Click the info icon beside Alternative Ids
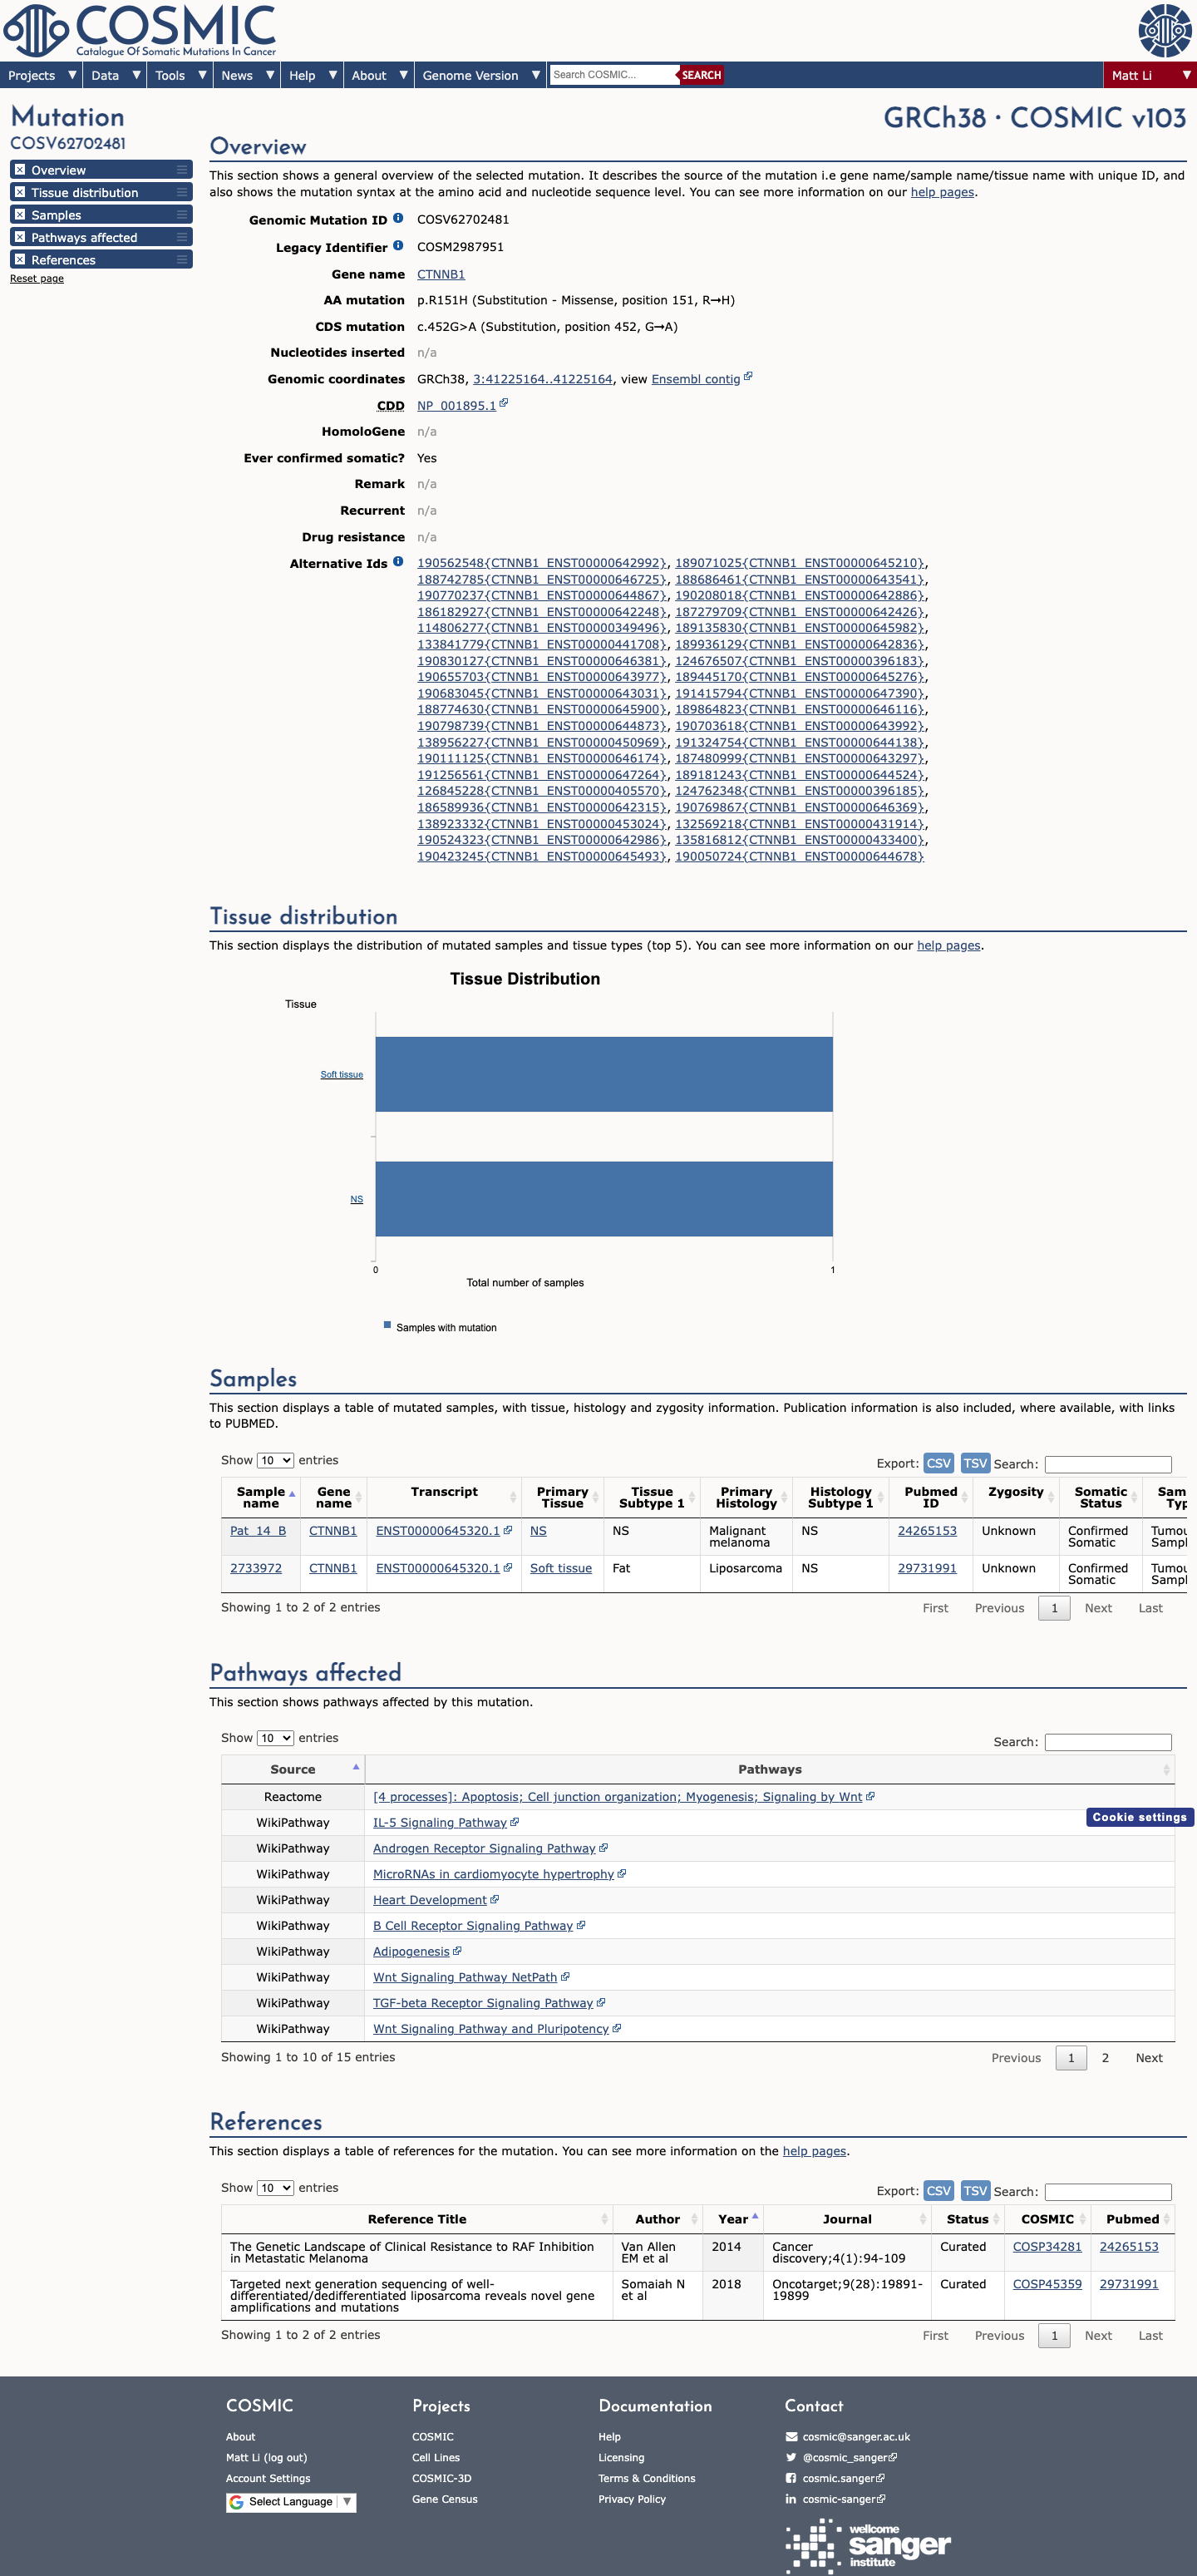Viewport: 1197px width, 2576px height. click(398, 562)
